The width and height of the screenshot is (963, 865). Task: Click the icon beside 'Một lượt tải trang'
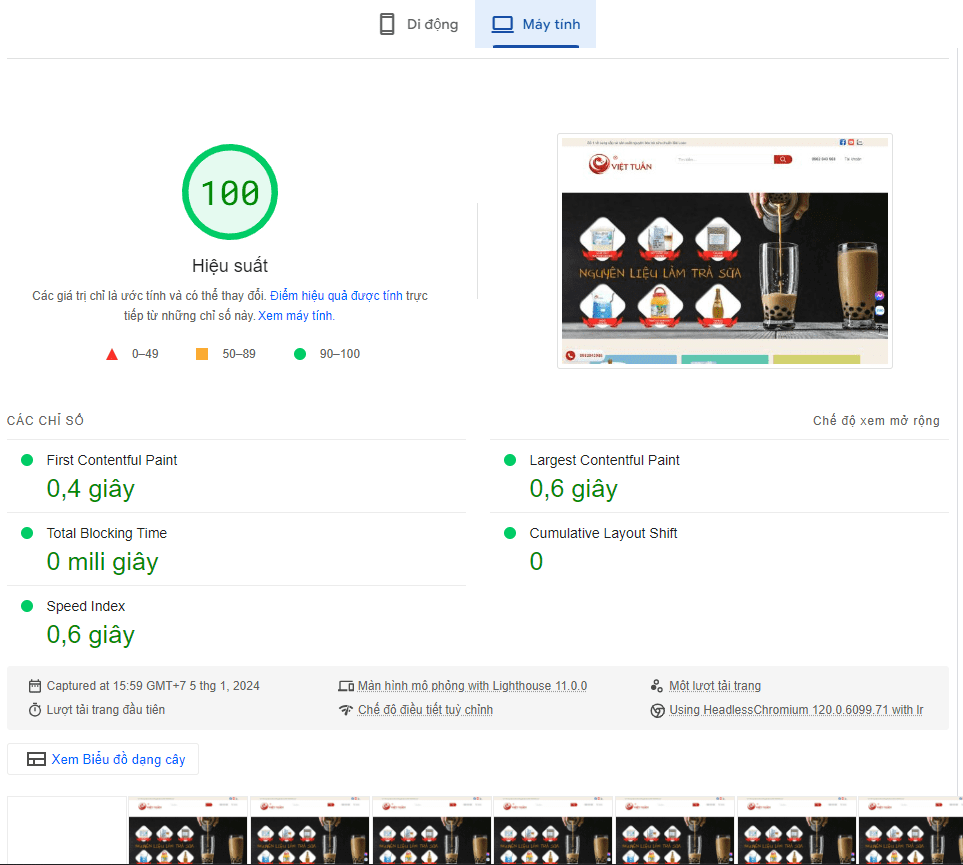tap(657, 686)
